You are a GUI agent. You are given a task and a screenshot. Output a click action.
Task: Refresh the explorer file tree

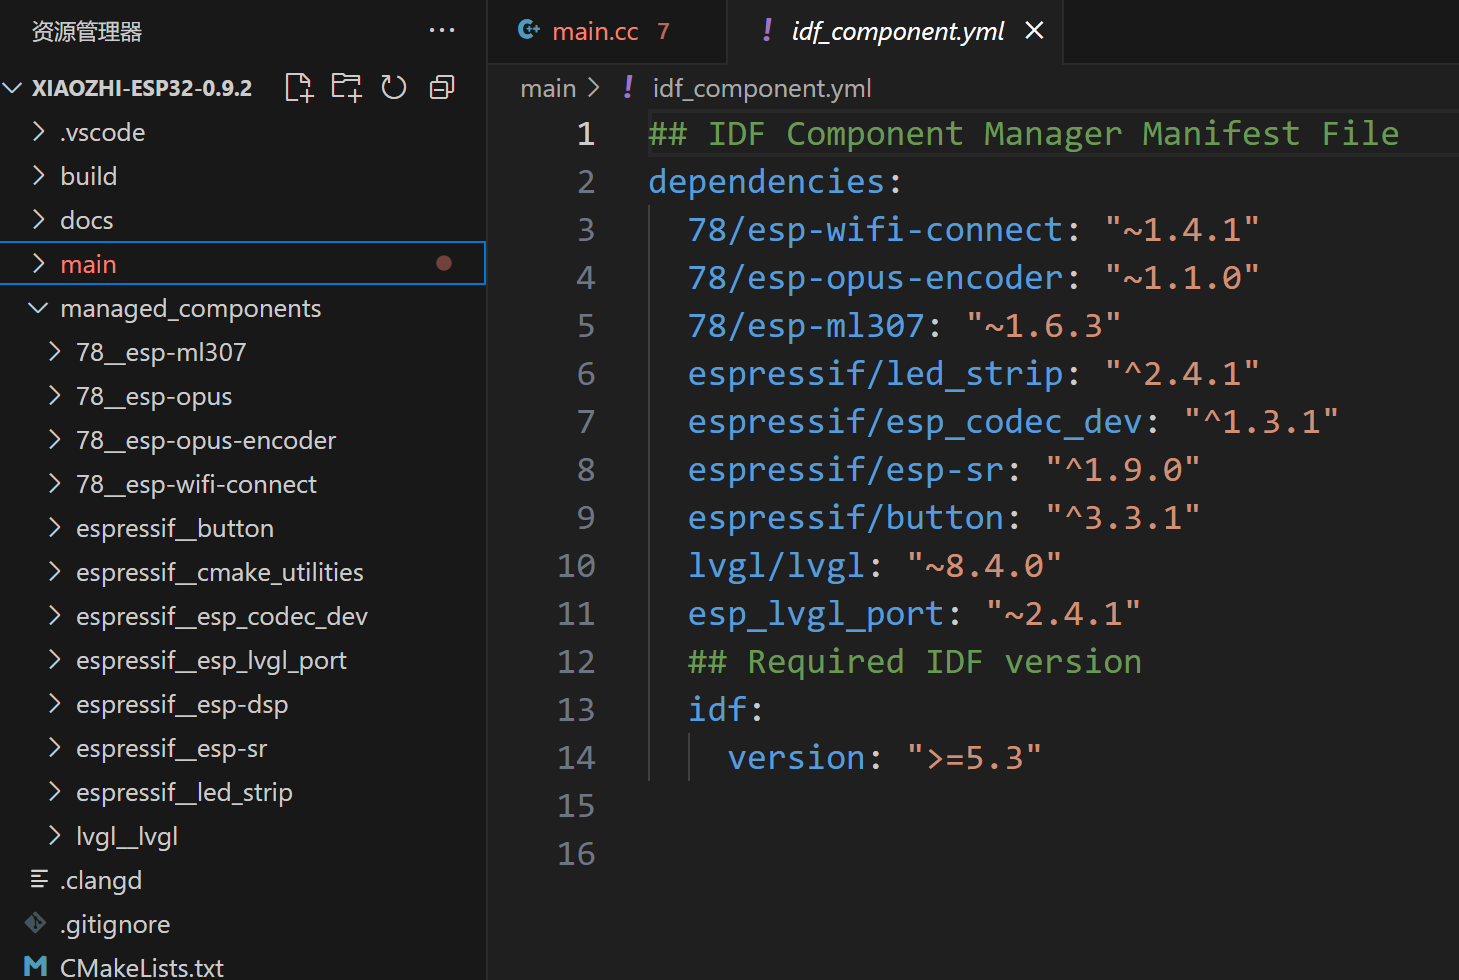click(x=394, y=88)
